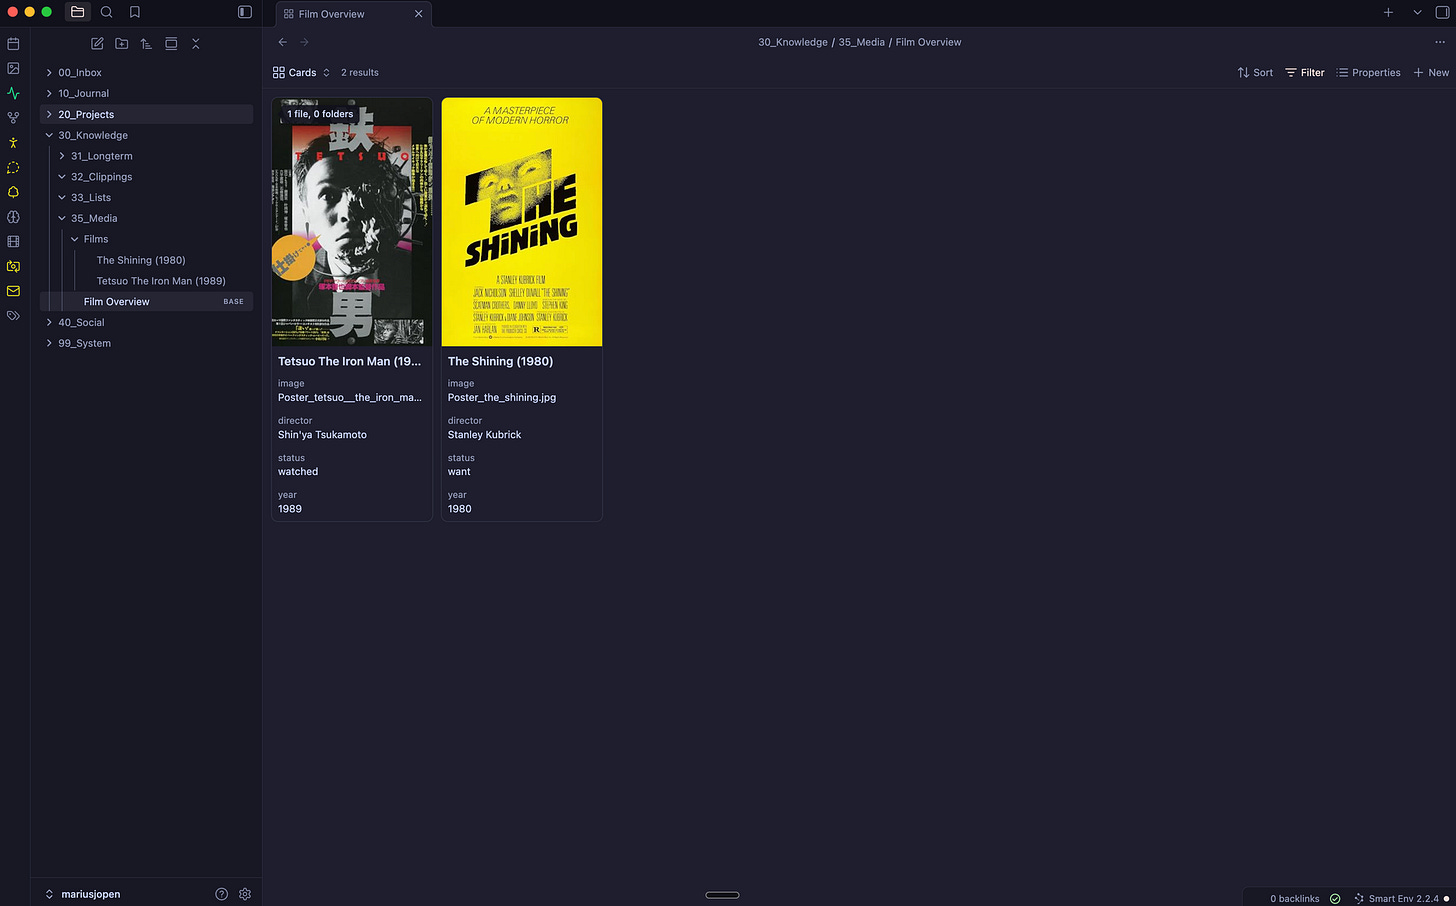Collapse all folders in explorer
This screenshot has width=1456, height=906.
pos(196,44)
